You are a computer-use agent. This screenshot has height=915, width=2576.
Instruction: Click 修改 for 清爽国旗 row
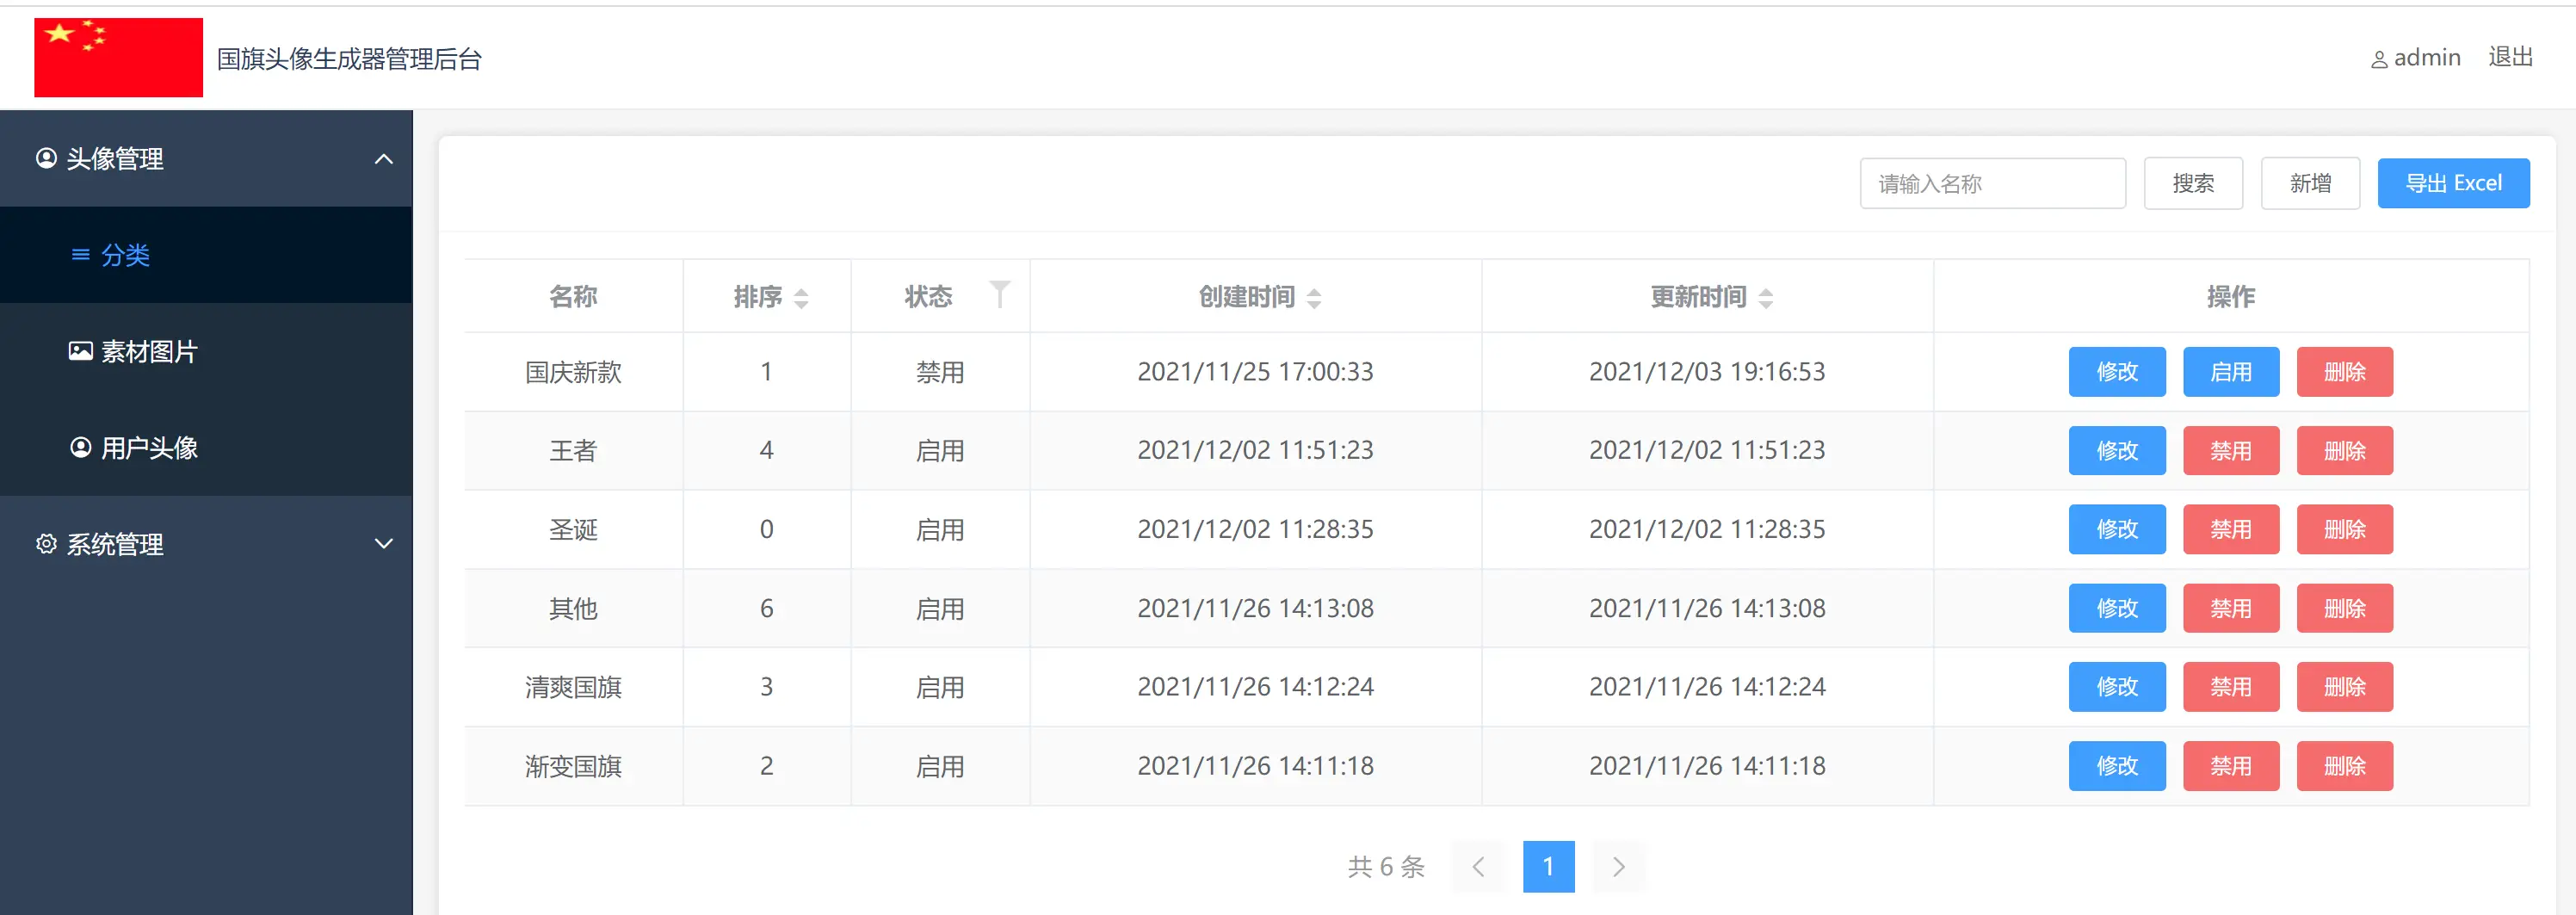[x=2117, y=687]
